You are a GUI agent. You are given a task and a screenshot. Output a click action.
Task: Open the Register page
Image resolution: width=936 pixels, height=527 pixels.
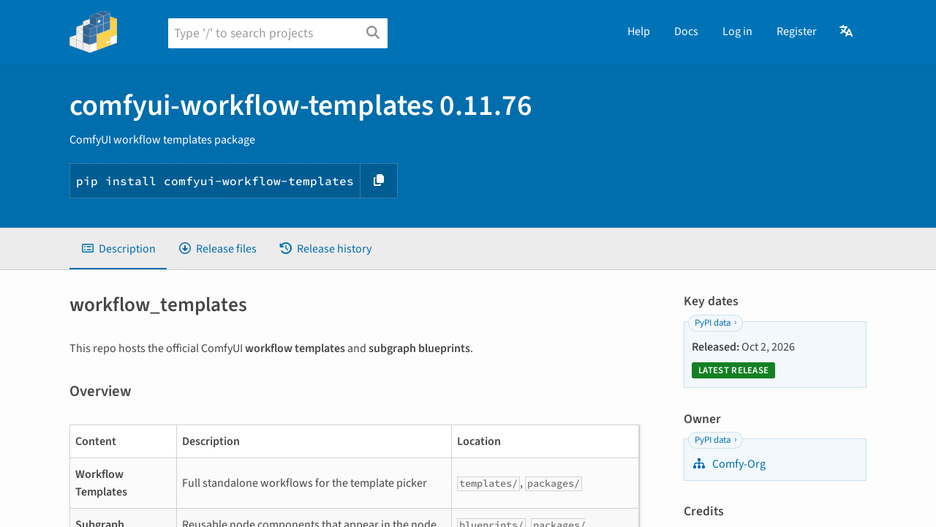coord(796,31)
